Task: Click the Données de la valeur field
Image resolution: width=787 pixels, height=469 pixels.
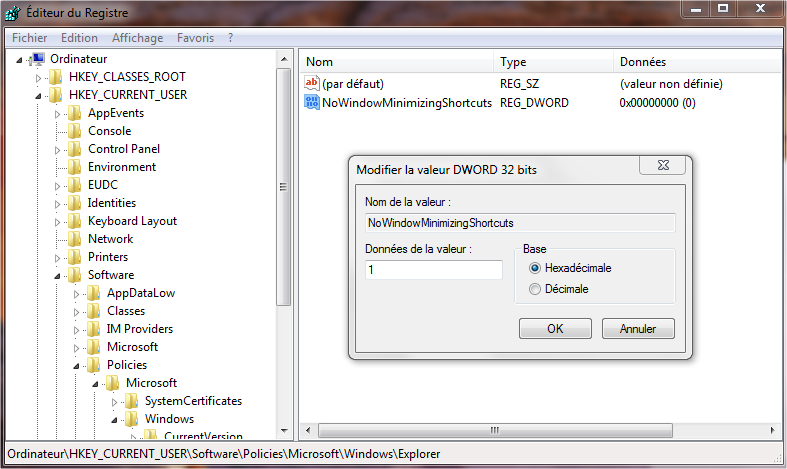Action: pyautogui.click(x=434, y=270)
